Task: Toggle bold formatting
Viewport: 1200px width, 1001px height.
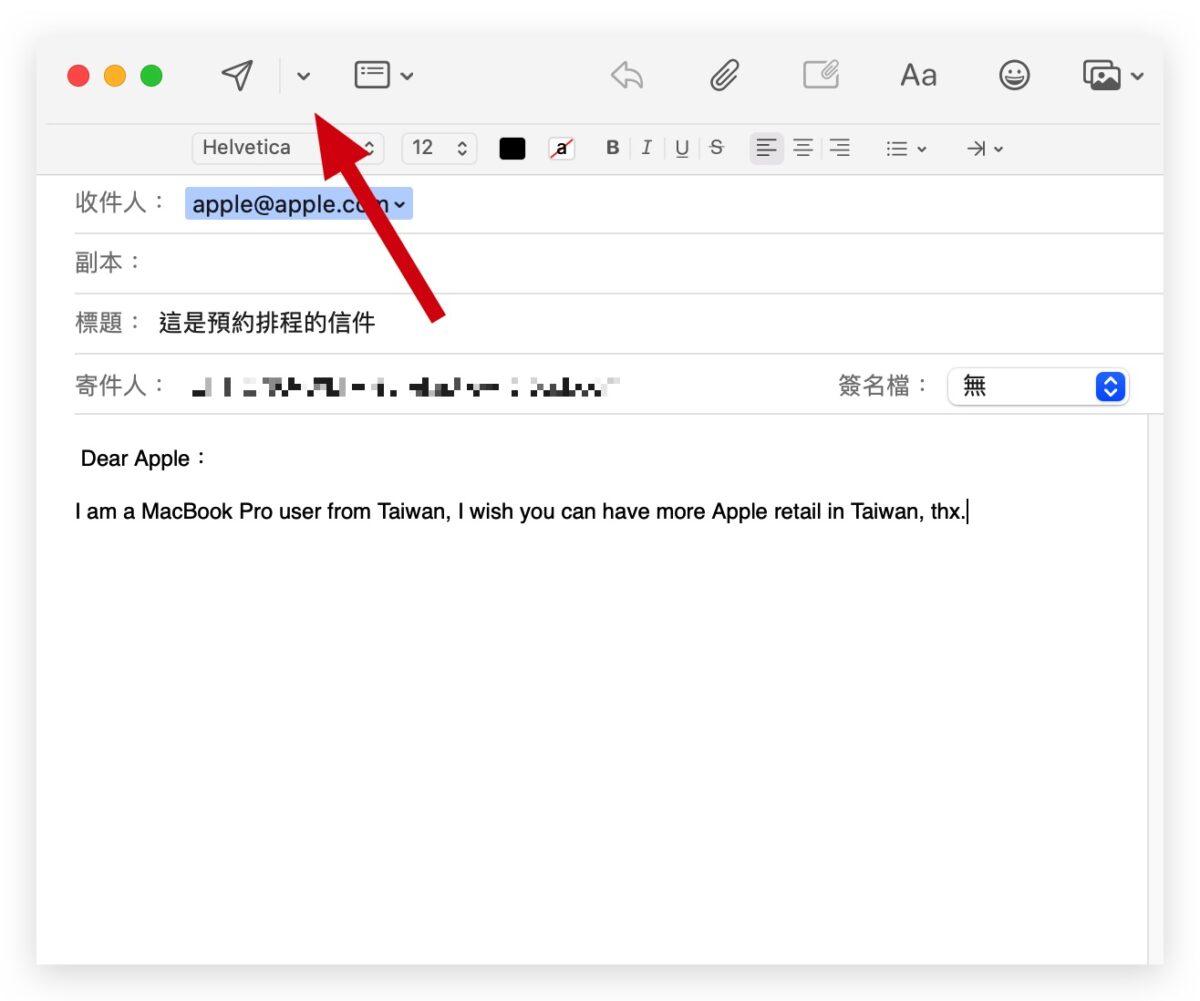Action: point(613,148)
